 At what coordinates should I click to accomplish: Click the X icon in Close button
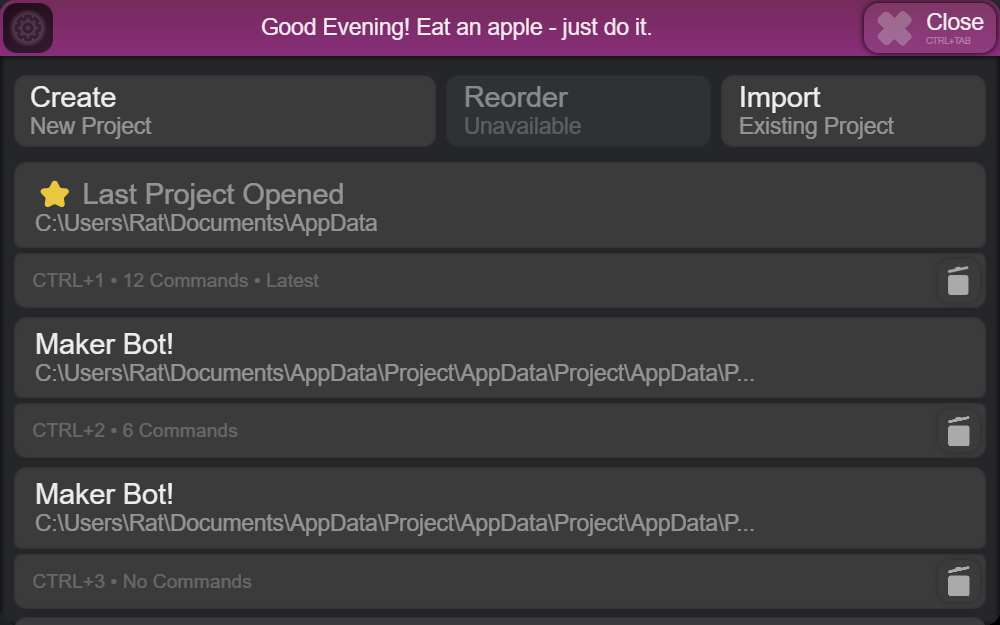coord(894,29)
